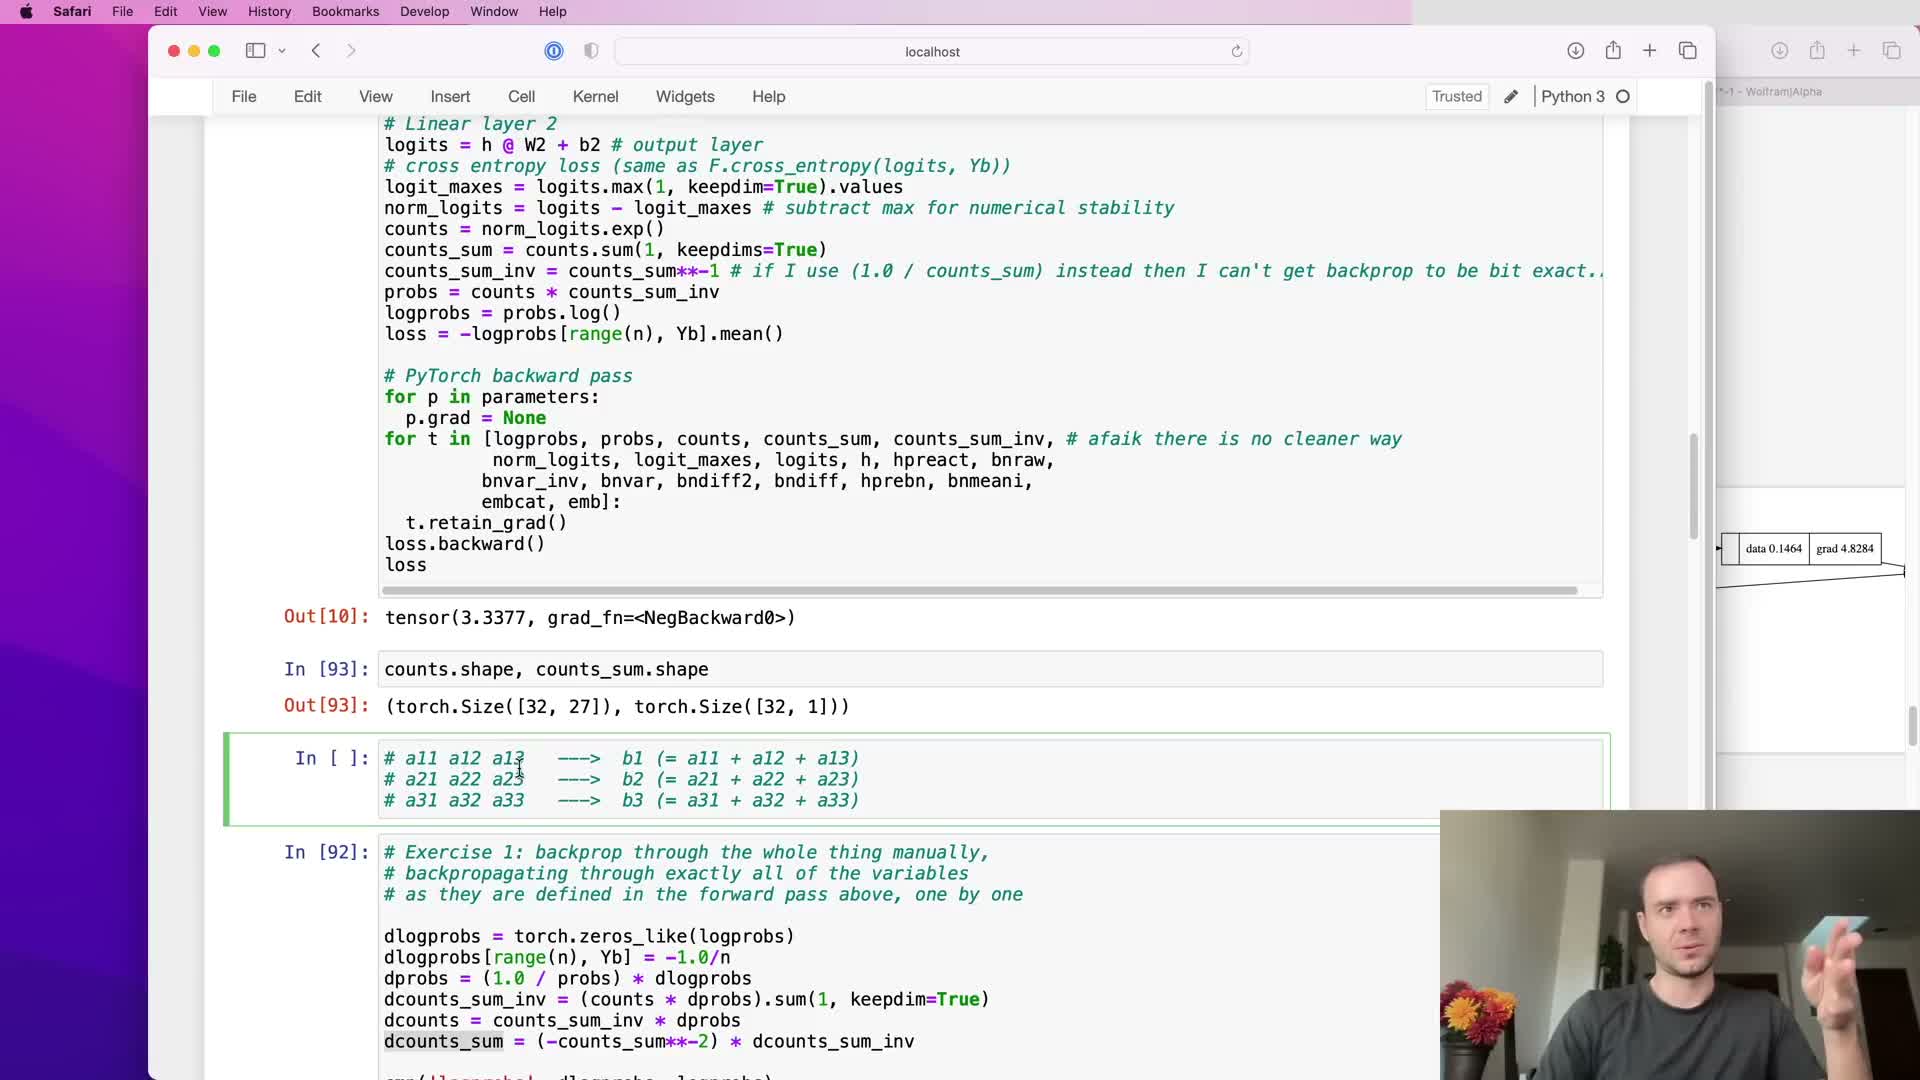Expand the Jupyter Widgets menu

[x=685, y=97]
